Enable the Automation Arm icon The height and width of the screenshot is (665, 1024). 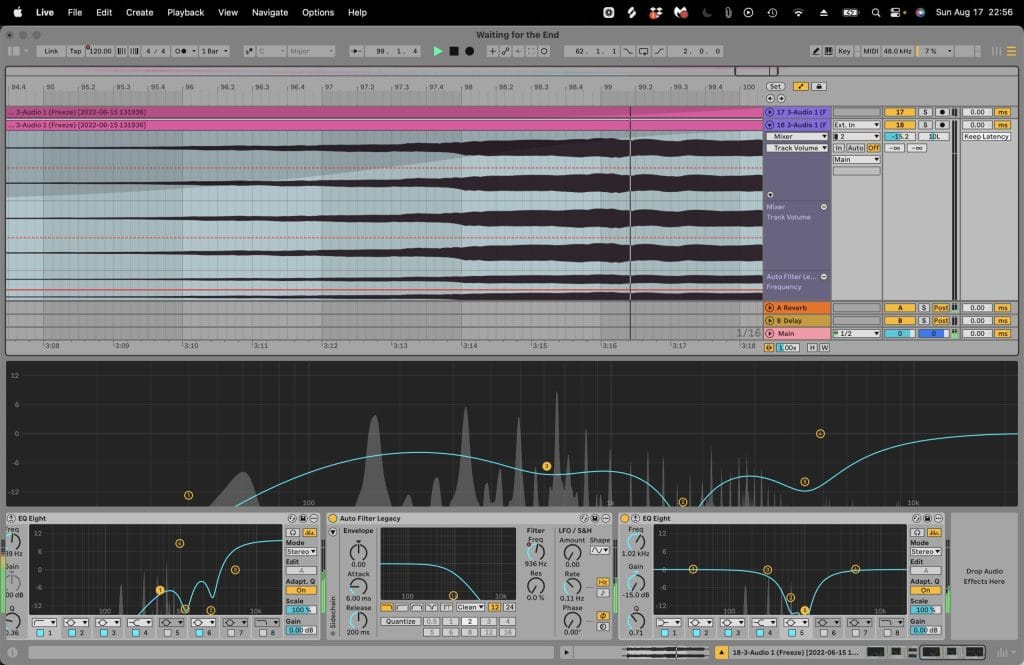[x=505, y=51]
